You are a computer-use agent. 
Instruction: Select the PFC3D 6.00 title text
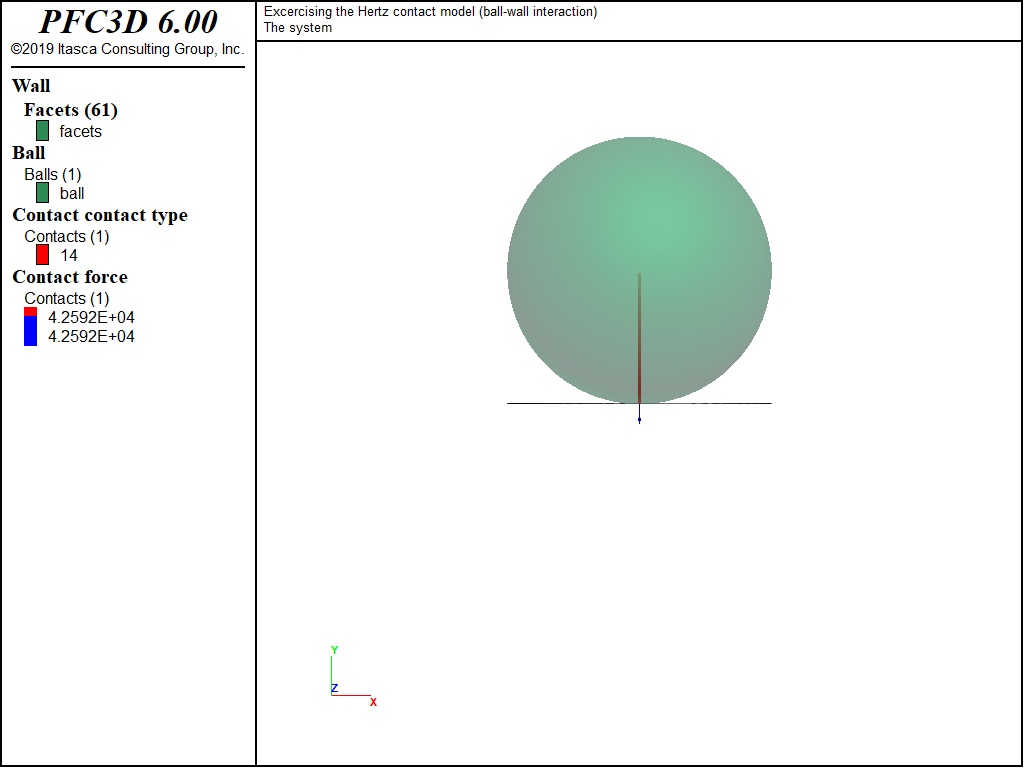coord(128,22)
